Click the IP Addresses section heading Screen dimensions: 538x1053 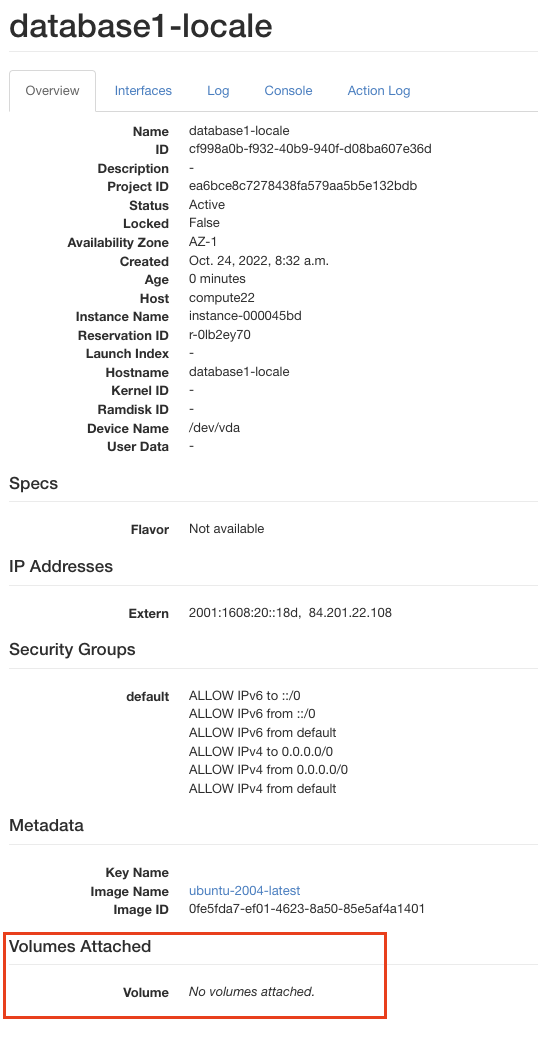(61, 566)
